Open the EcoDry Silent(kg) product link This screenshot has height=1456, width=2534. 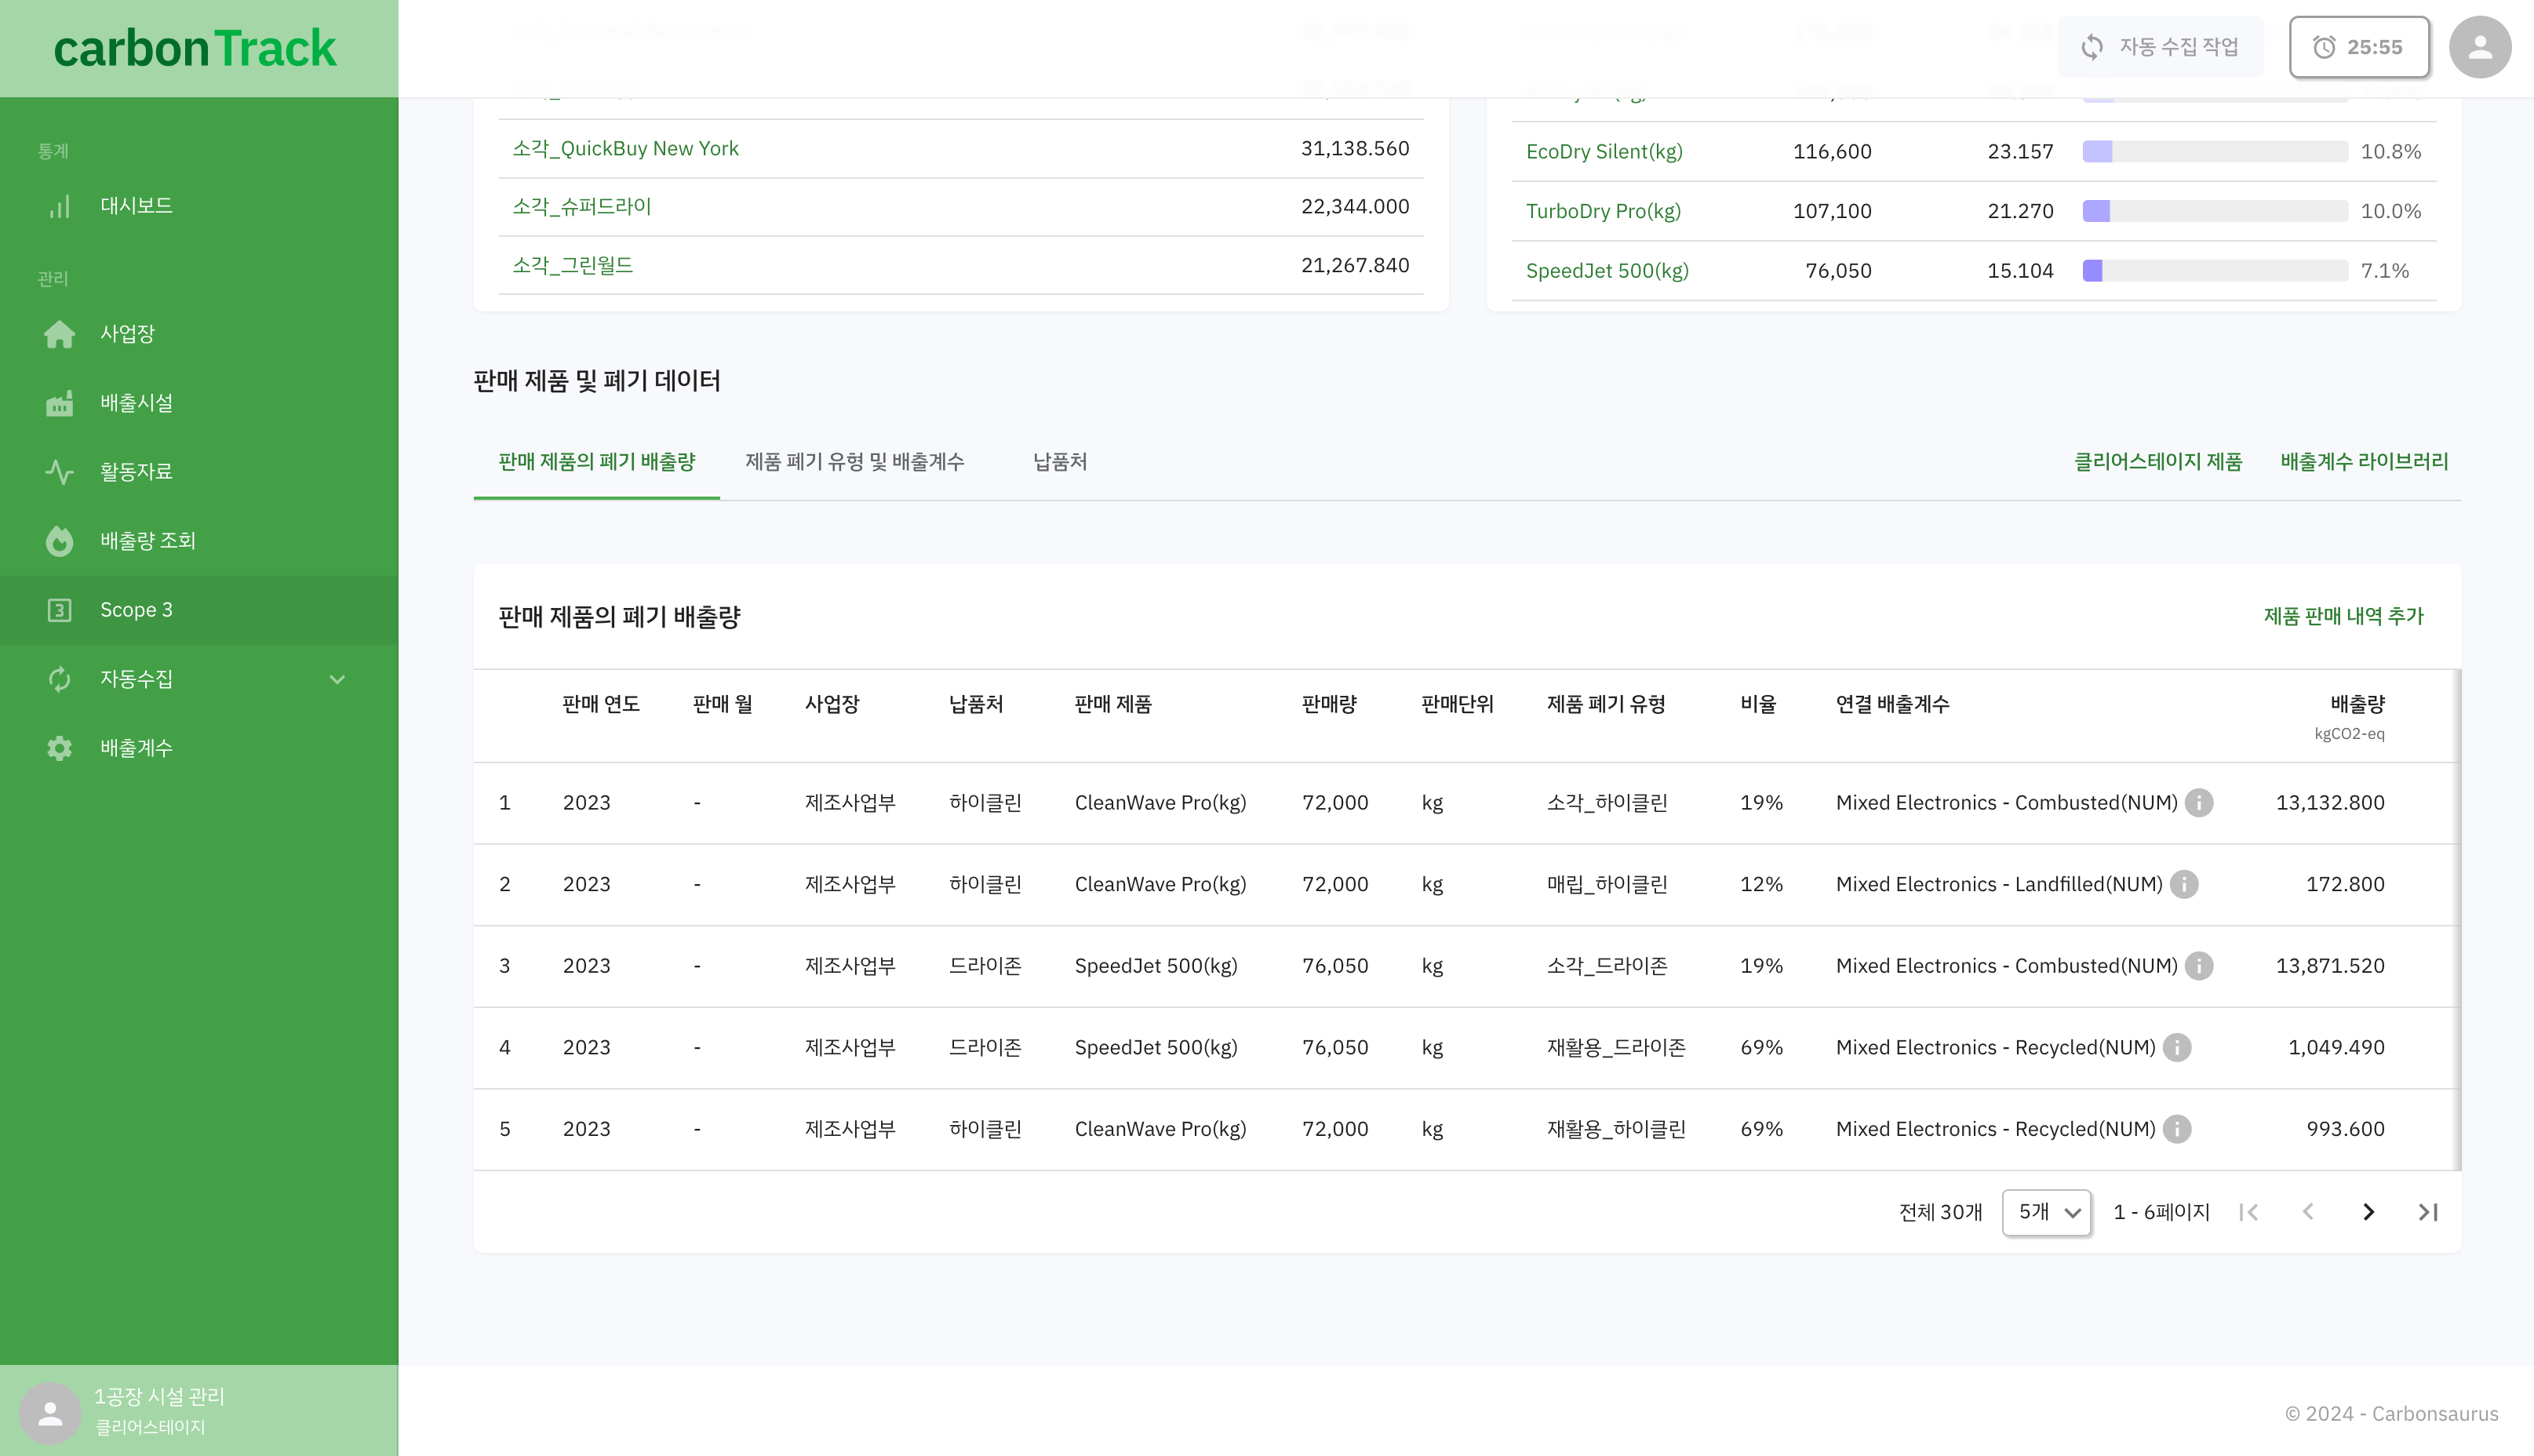(x=1604, y=152)
